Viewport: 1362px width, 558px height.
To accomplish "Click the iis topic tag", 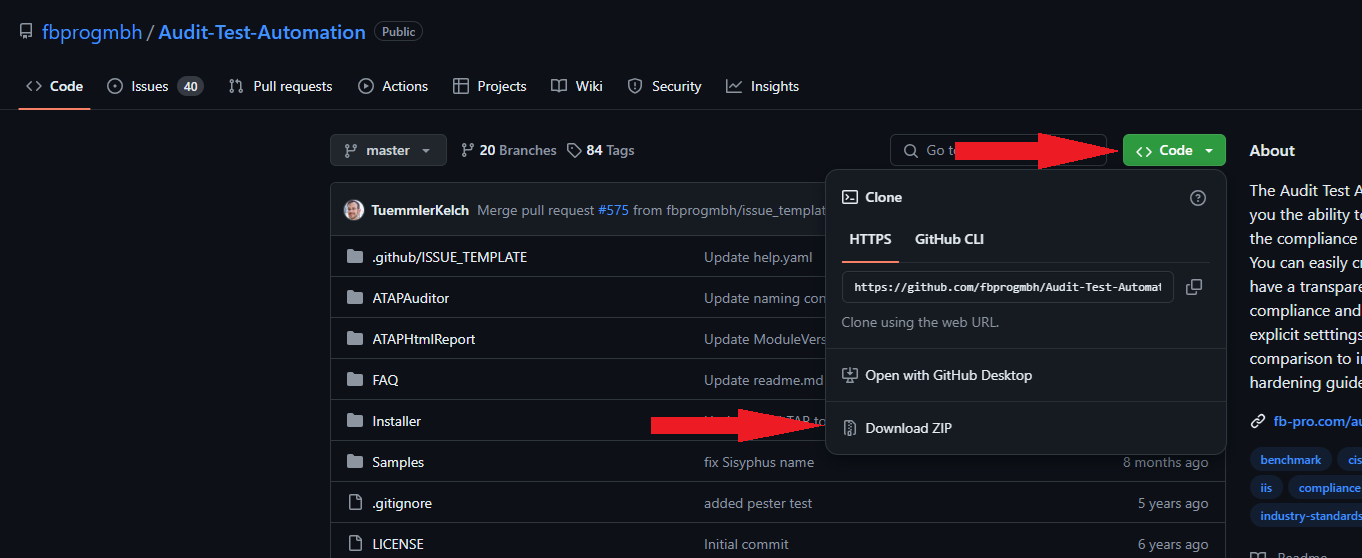I will pyautogui.click(x=1266, y=488).
